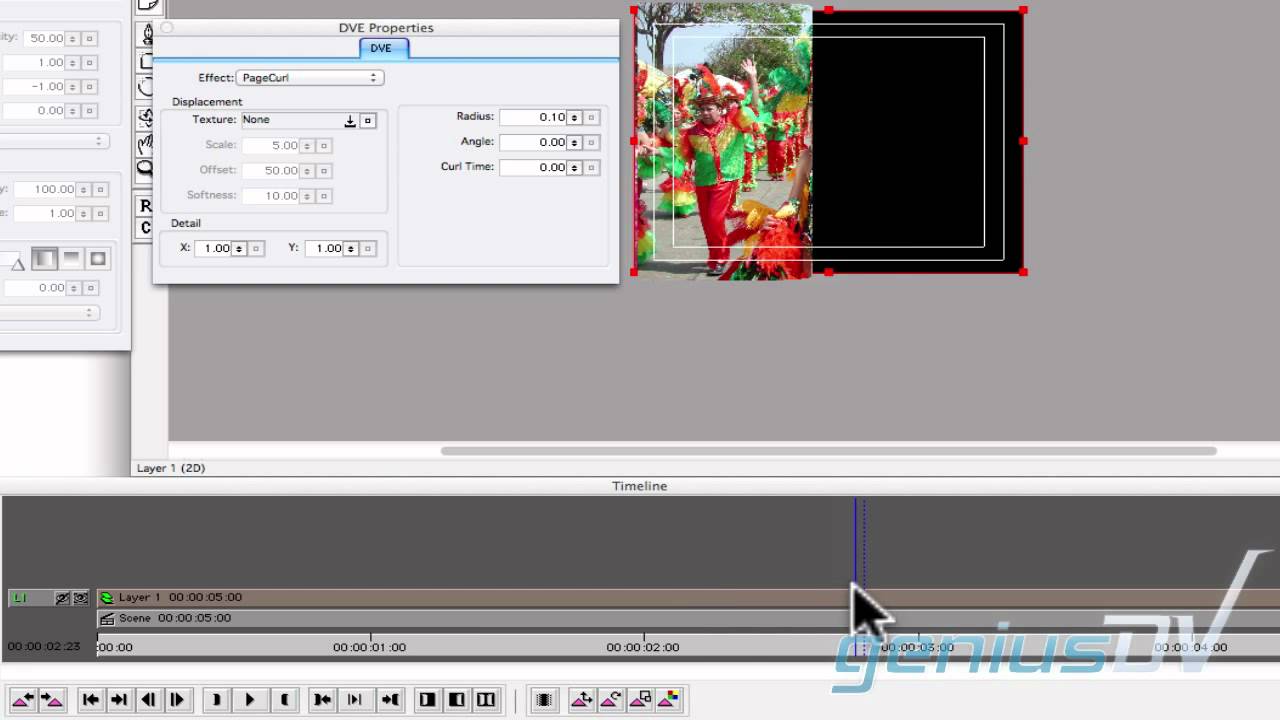Click the left-half-filled view mode icon

[x=427, y=700]
